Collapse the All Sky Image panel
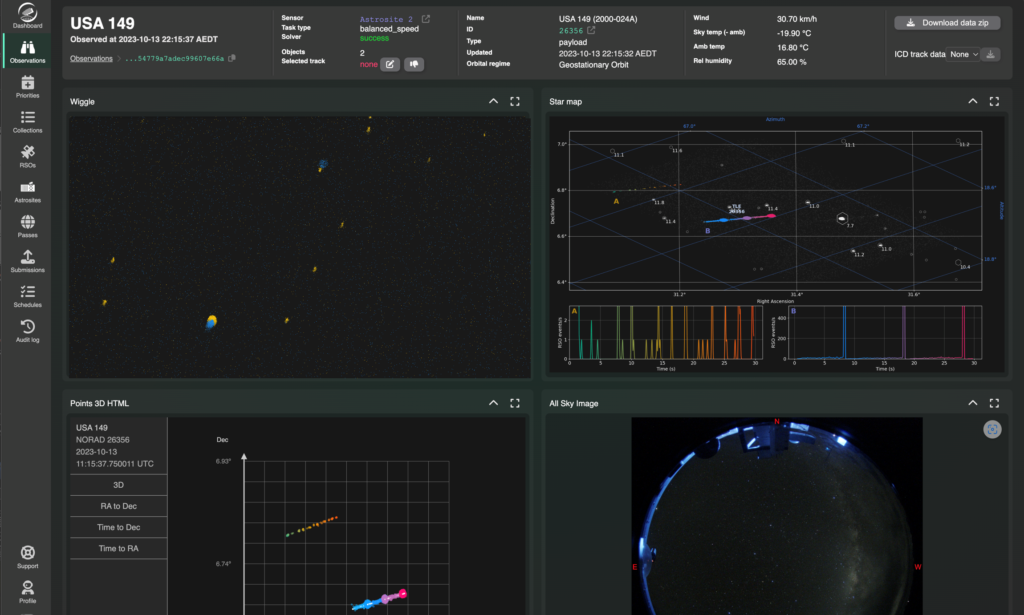 972,403
